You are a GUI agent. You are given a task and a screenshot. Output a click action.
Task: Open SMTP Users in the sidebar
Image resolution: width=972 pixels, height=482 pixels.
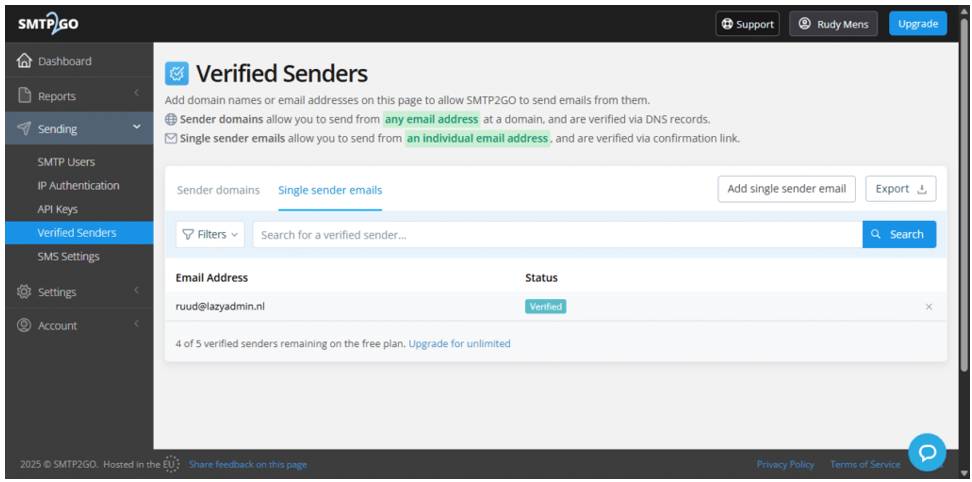pos(66,162)
